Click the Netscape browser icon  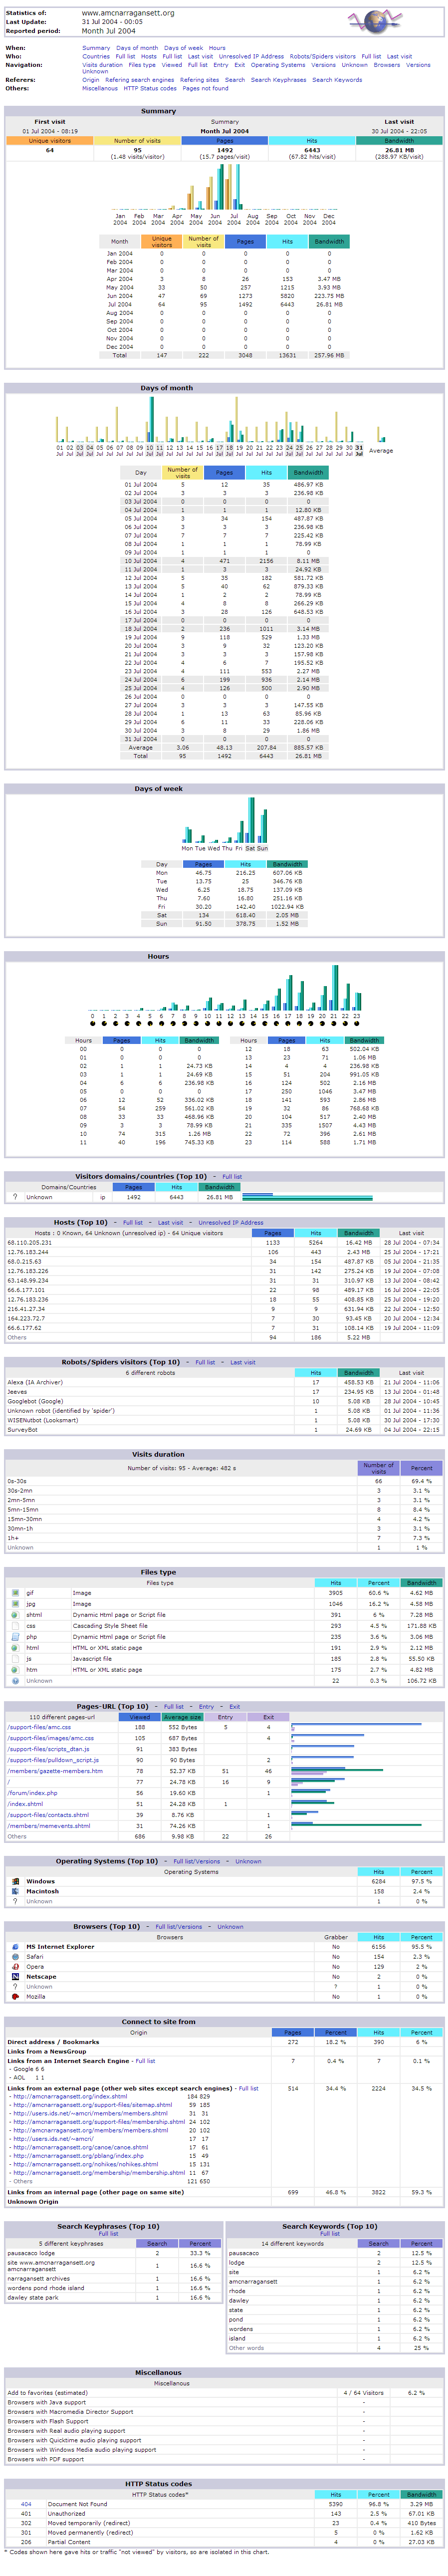click(15, 1976)
